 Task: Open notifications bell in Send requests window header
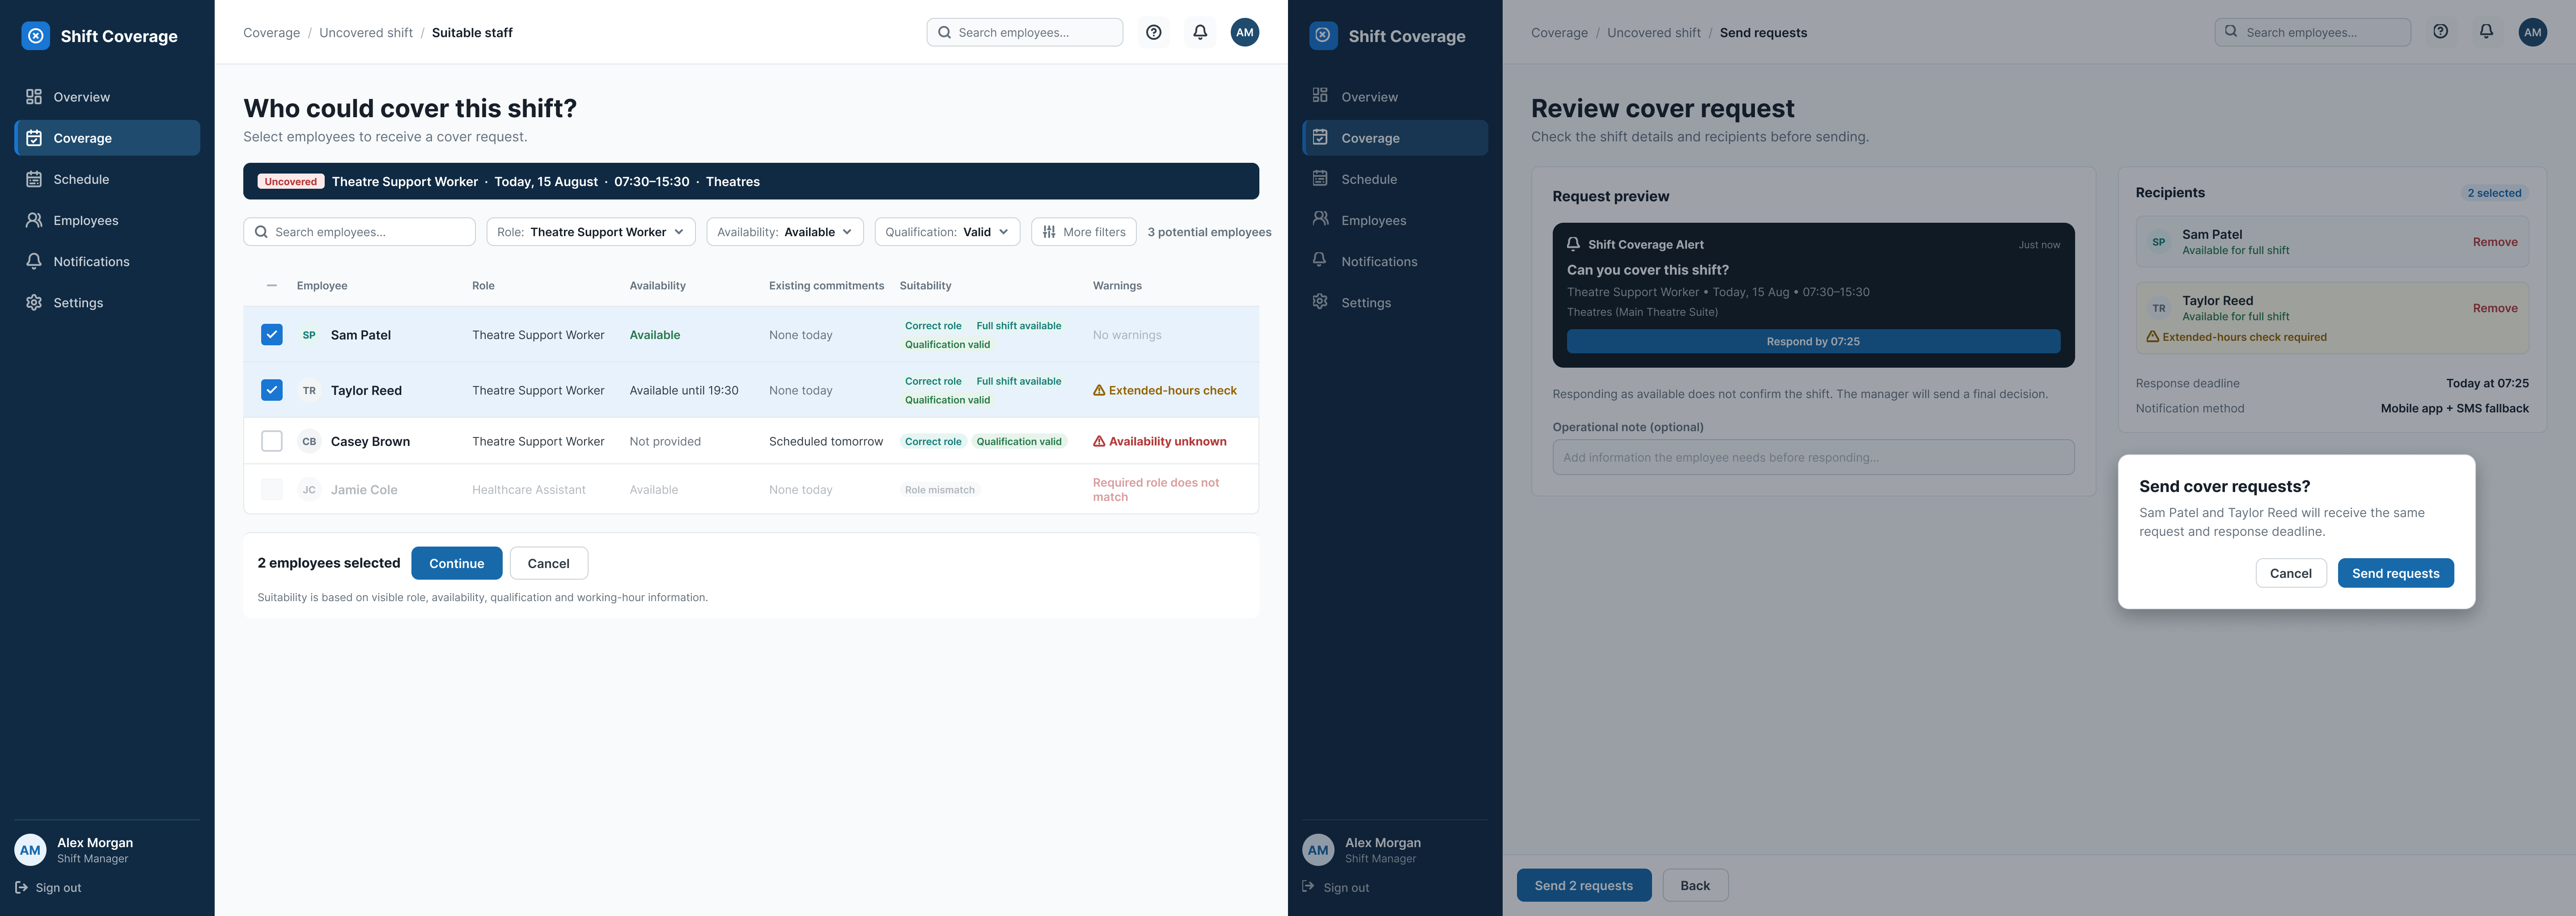point(2487,32)
